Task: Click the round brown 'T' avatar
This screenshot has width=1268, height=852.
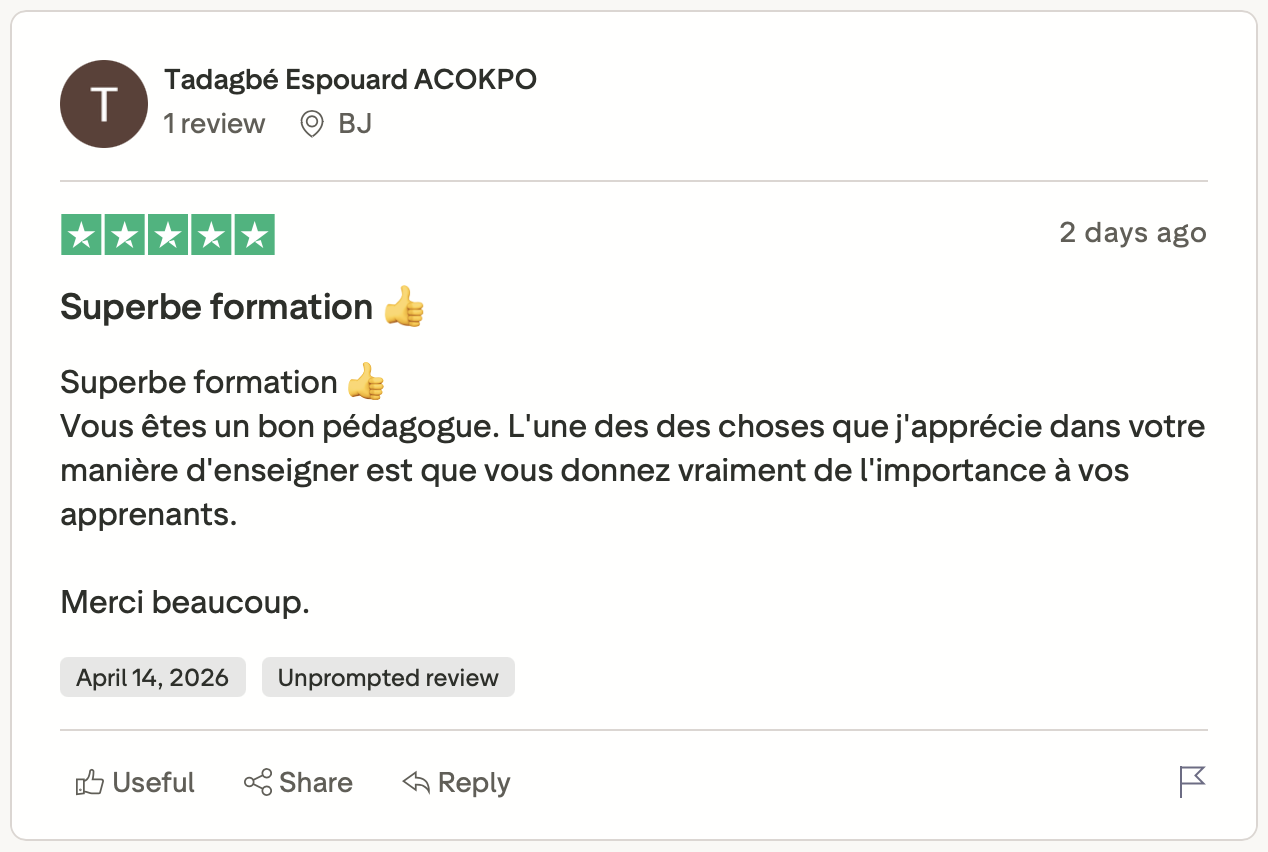Action: tap(104, 104)
